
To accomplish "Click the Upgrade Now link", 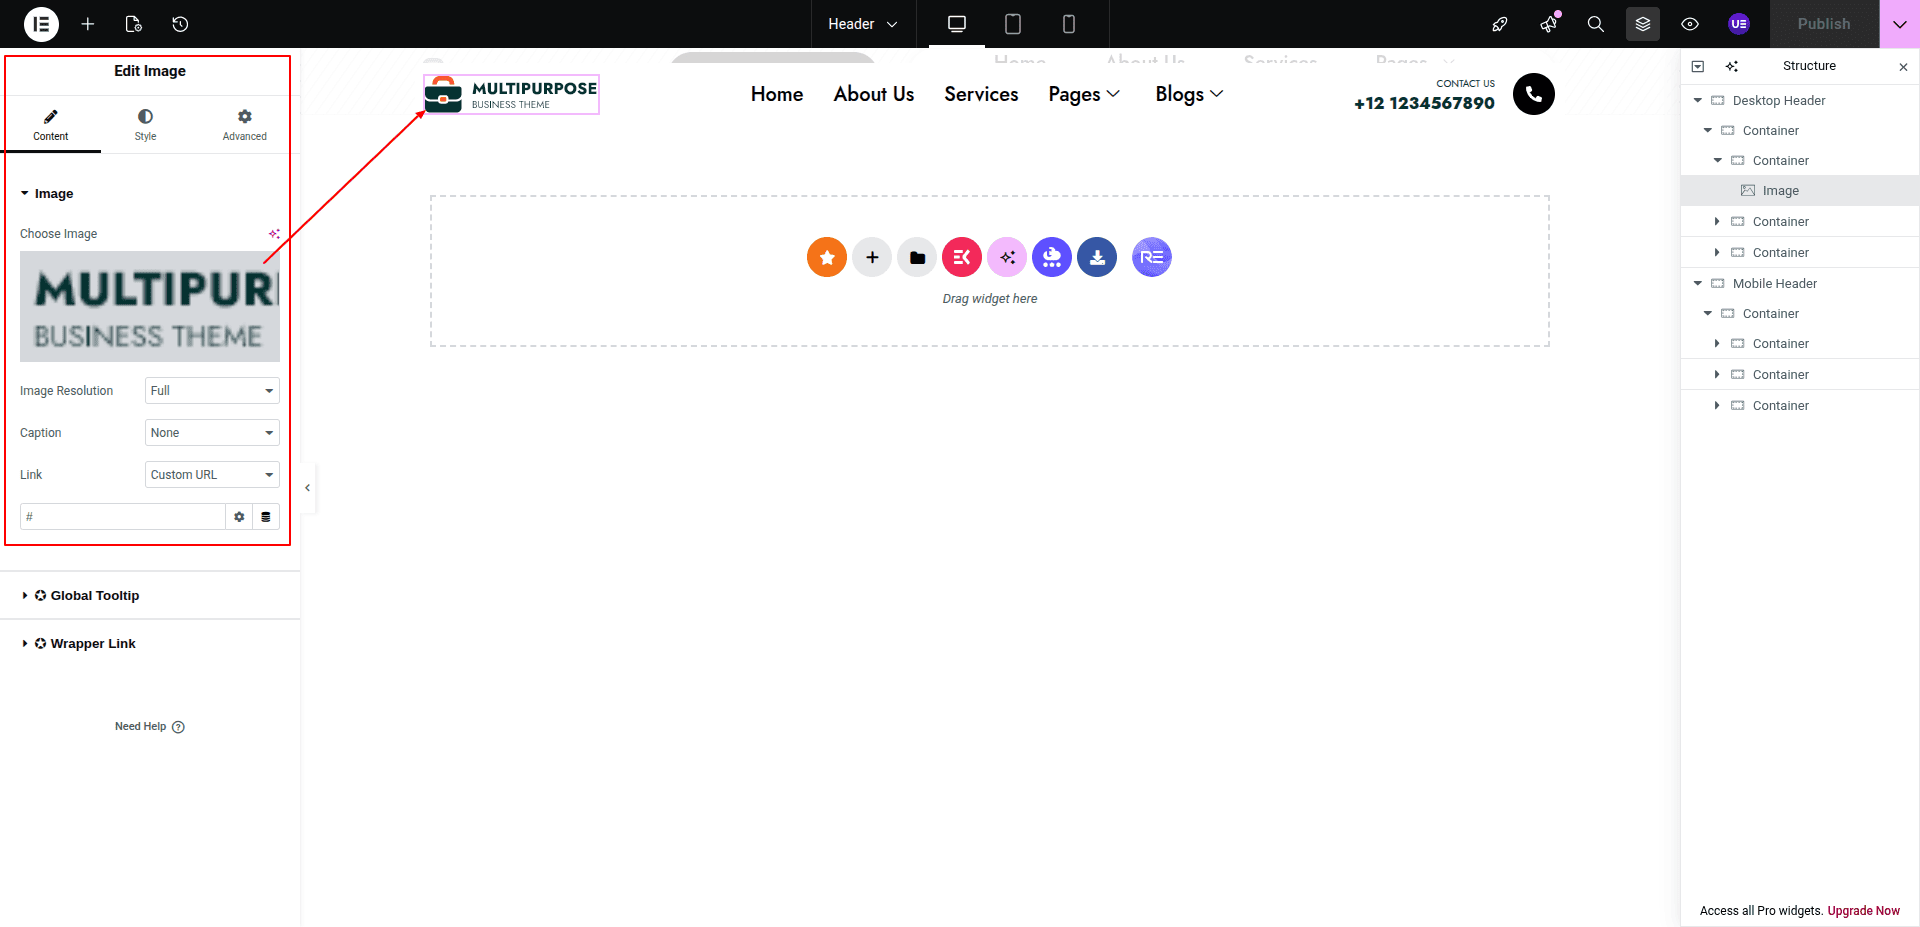I will pos(1864,911).
